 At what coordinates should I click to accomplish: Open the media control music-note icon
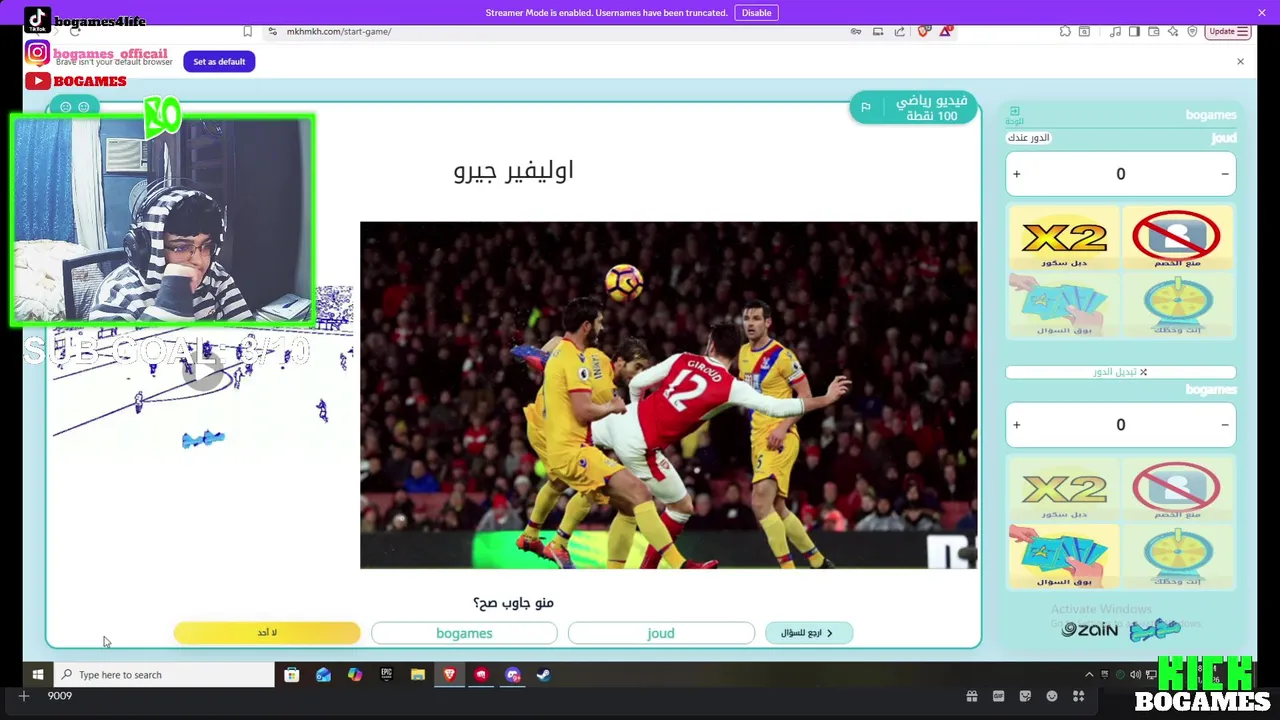tap(1115, 31)
